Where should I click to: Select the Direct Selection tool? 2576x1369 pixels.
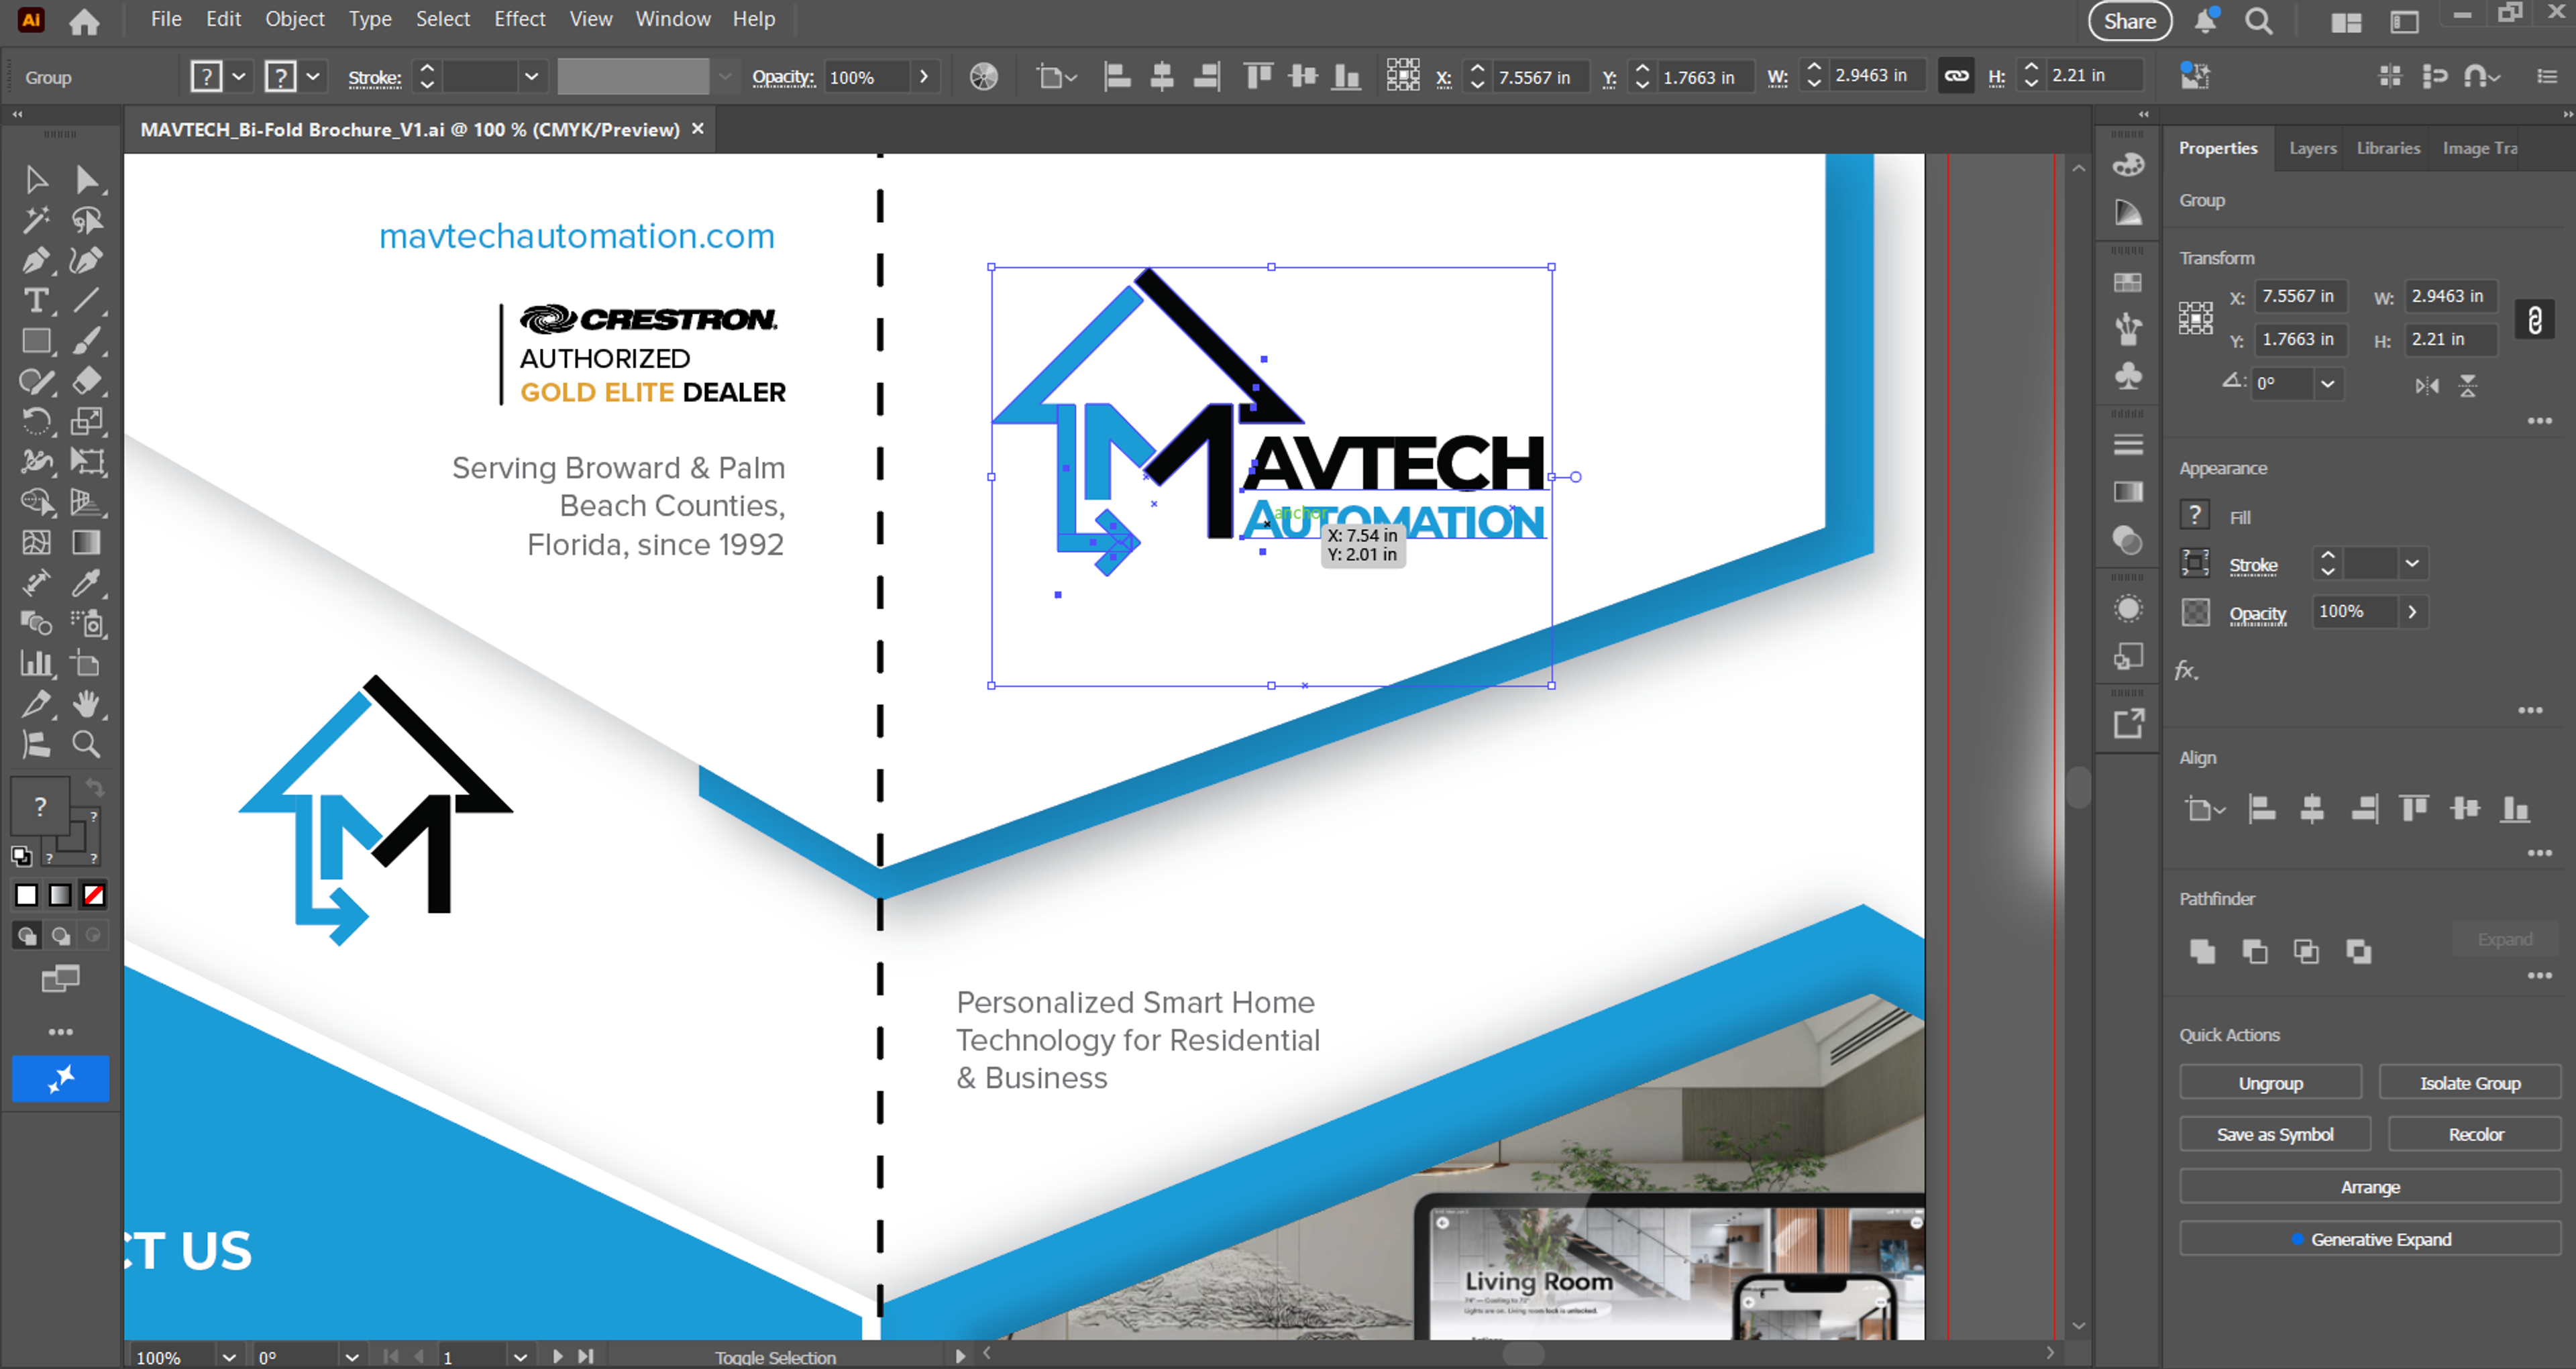(87, 180)
